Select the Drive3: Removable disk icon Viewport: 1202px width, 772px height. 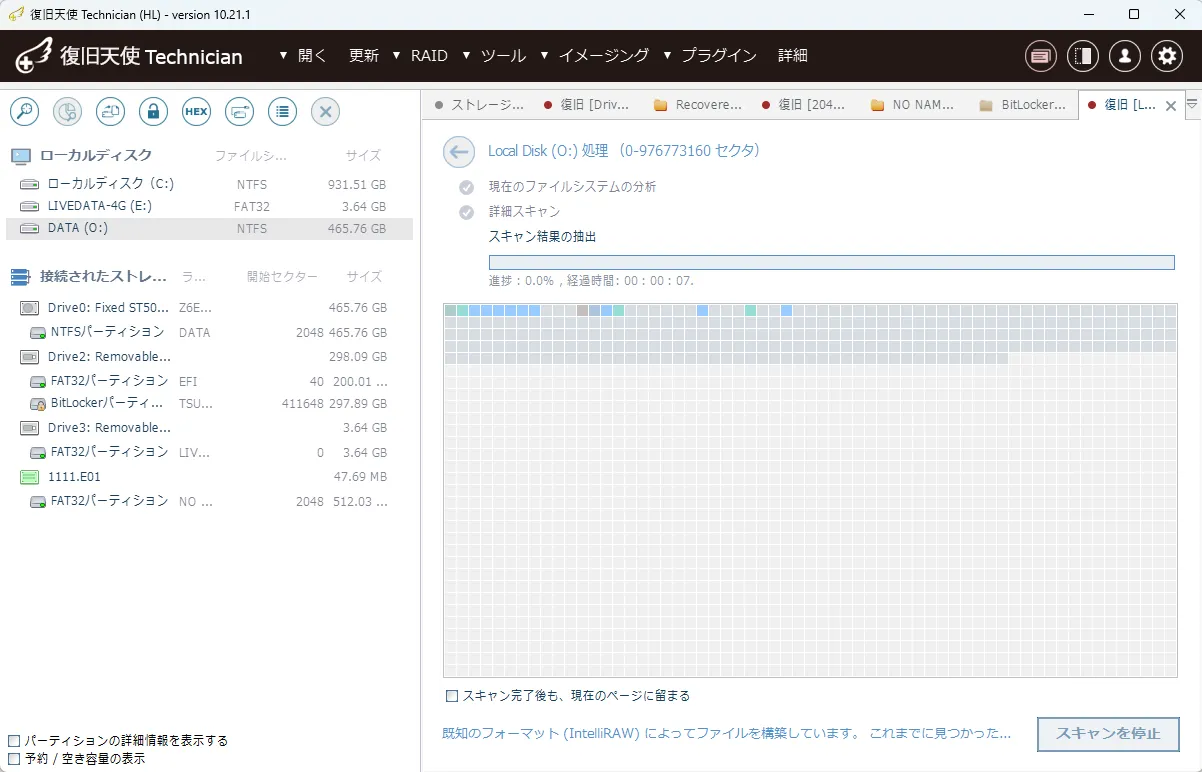click(30, 428)
